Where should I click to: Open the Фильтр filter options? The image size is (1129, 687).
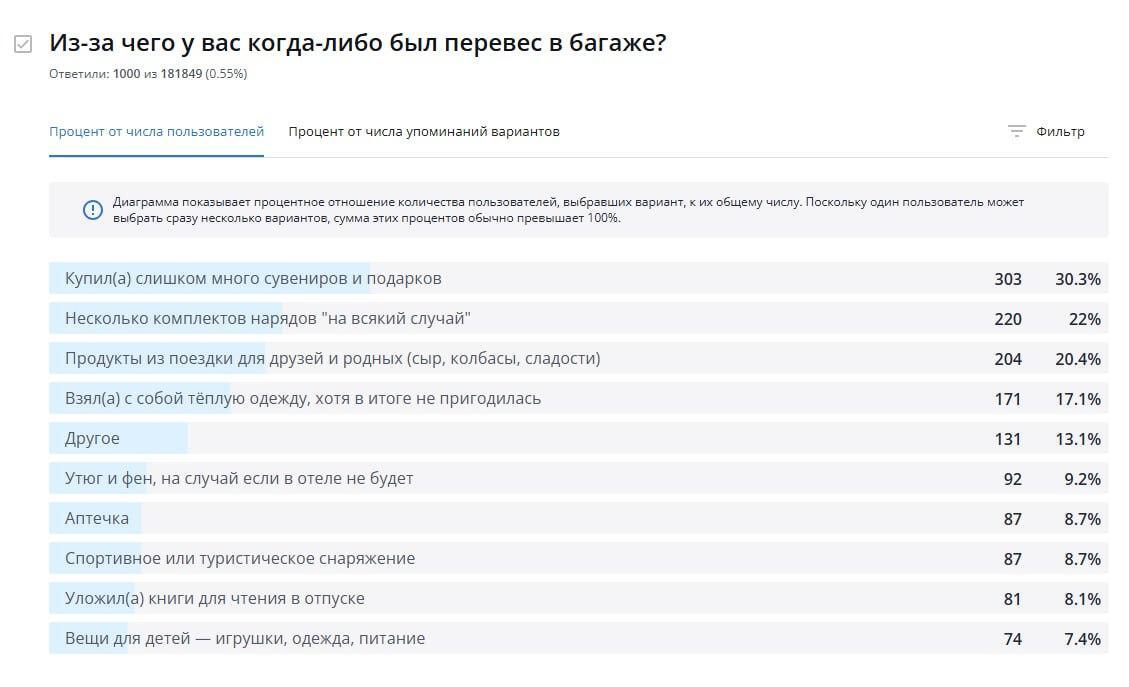1045,131
